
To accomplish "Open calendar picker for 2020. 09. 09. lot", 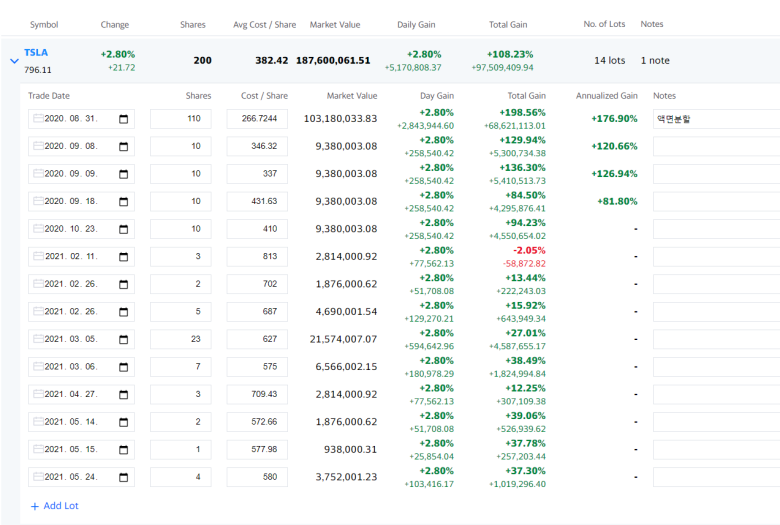I will 123,174.
